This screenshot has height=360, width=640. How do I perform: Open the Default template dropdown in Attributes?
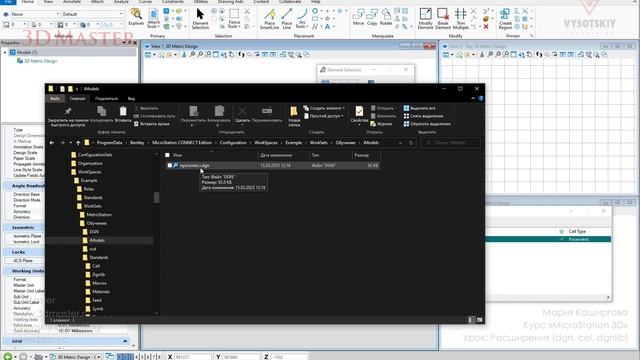[x=92, y=14]
